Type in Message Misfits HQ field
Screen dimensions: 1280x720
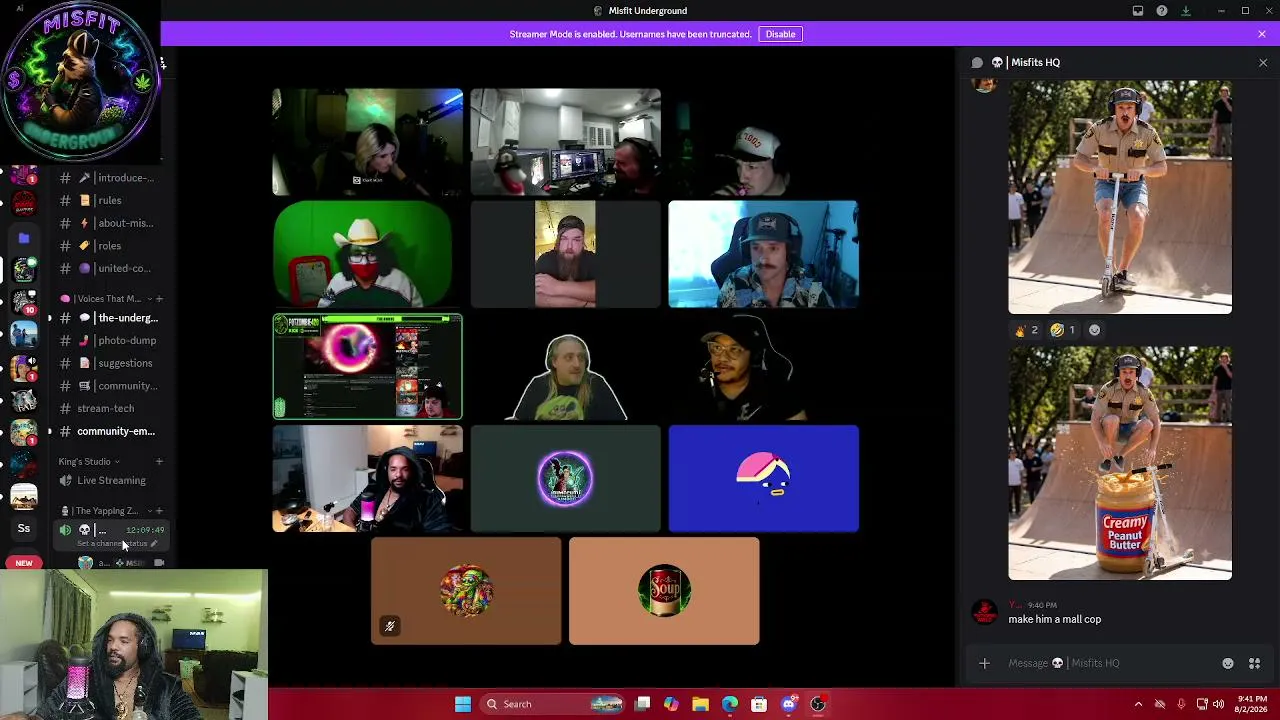(1110, 663)
